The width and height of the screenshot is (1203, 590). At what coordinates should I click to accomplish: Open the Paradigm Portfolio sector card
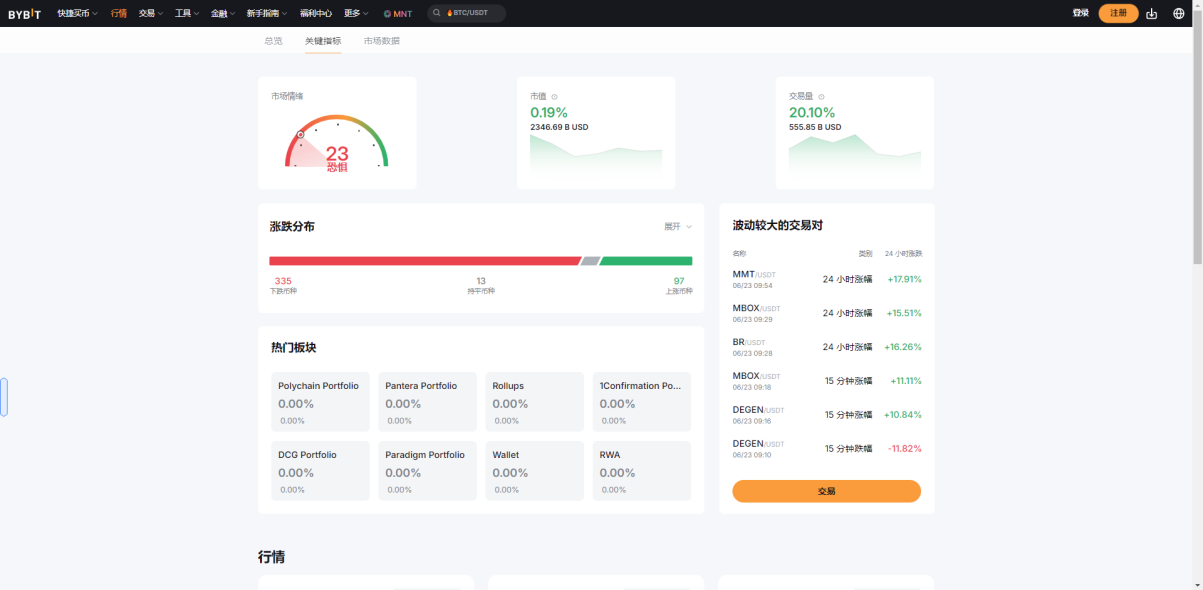[428, 471]
